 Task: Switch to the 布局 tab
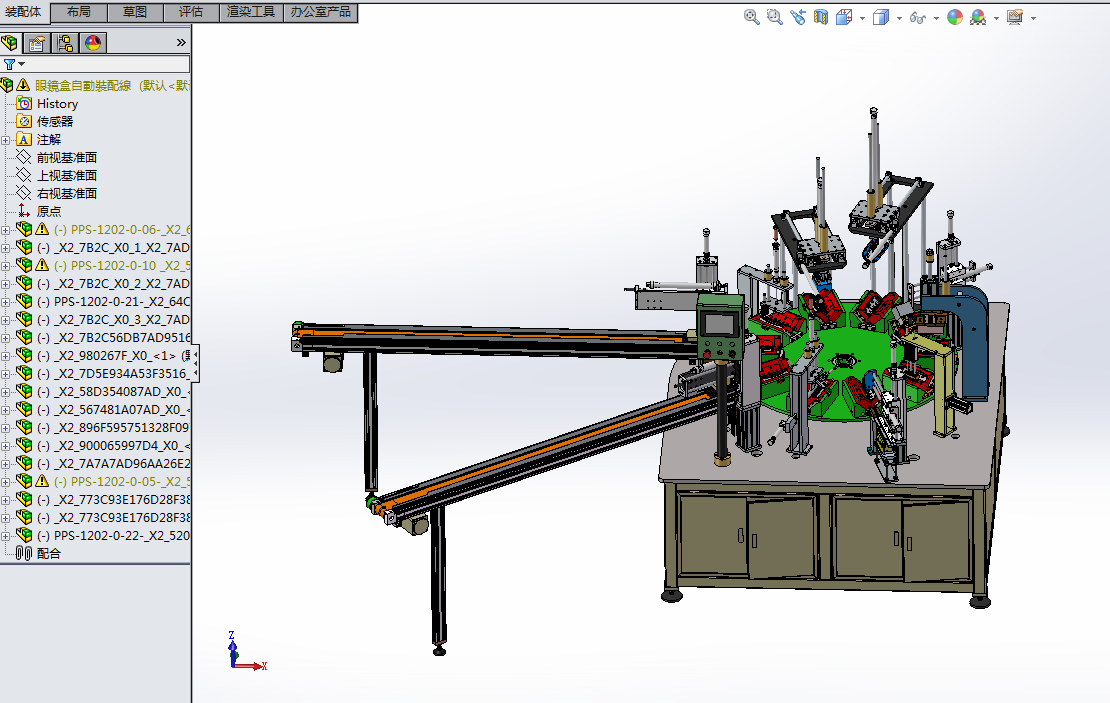[x=79, y=12]
